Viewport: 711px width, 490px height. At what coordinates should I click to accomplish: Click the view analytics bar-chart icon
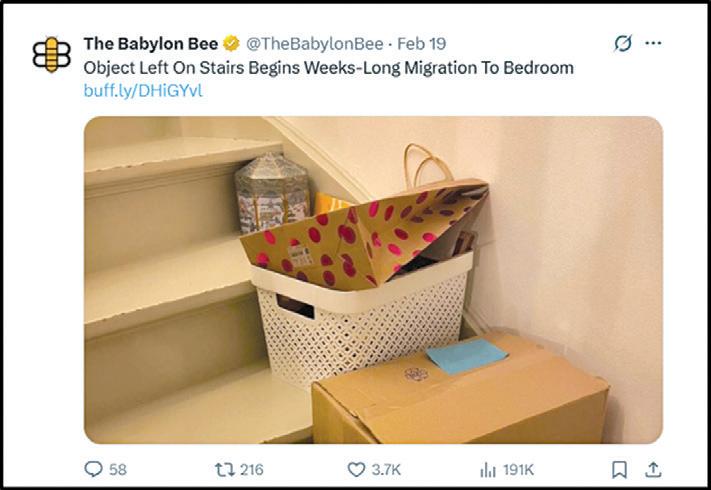(x=488, y=470)
